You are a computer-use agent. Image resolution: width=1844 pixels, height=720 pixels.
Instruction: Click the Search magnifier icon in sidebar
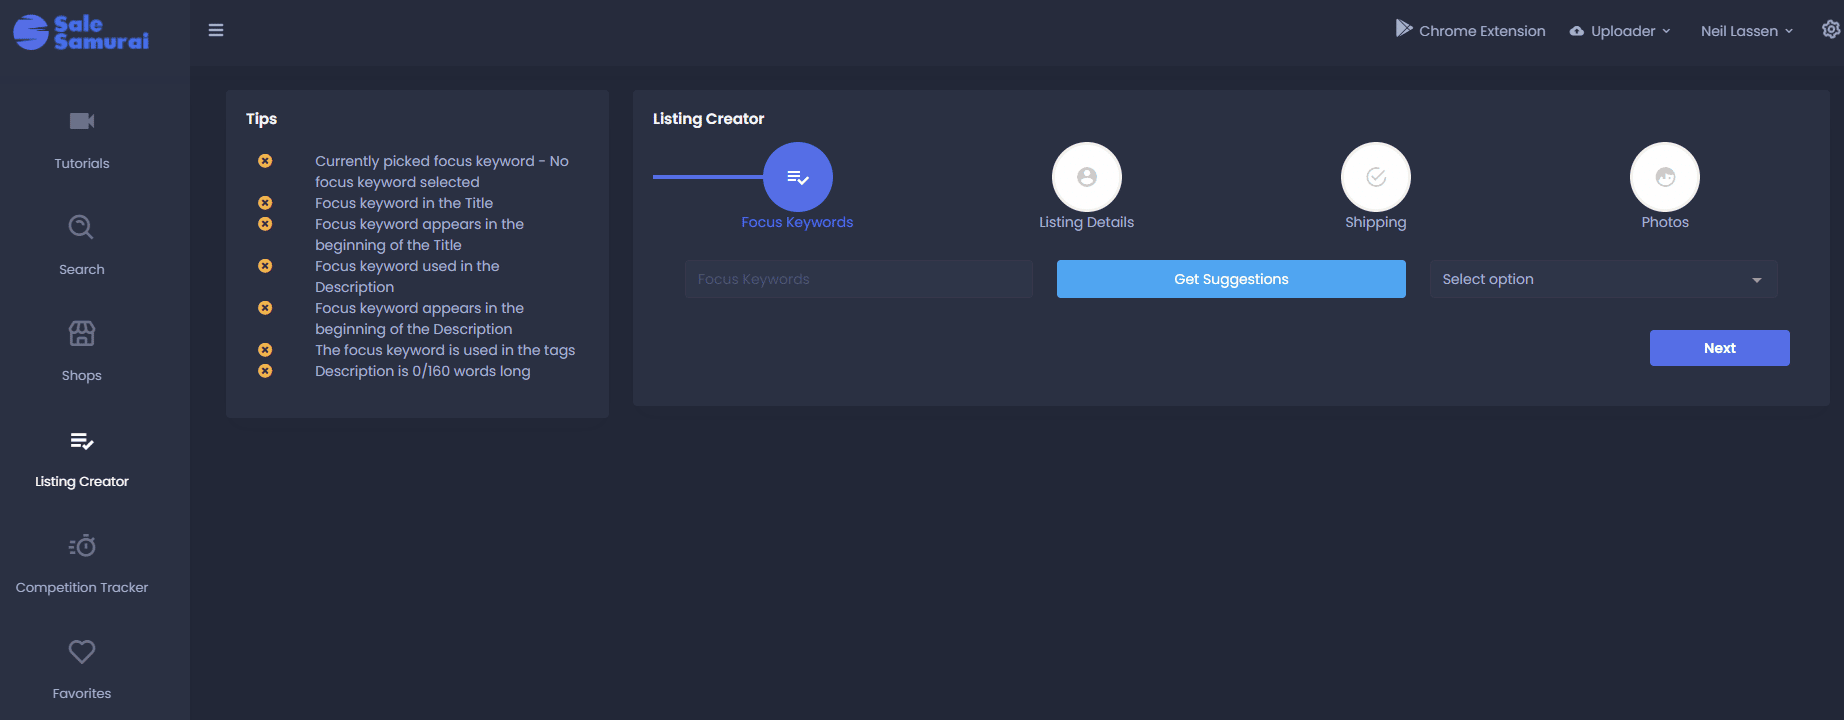81,227
